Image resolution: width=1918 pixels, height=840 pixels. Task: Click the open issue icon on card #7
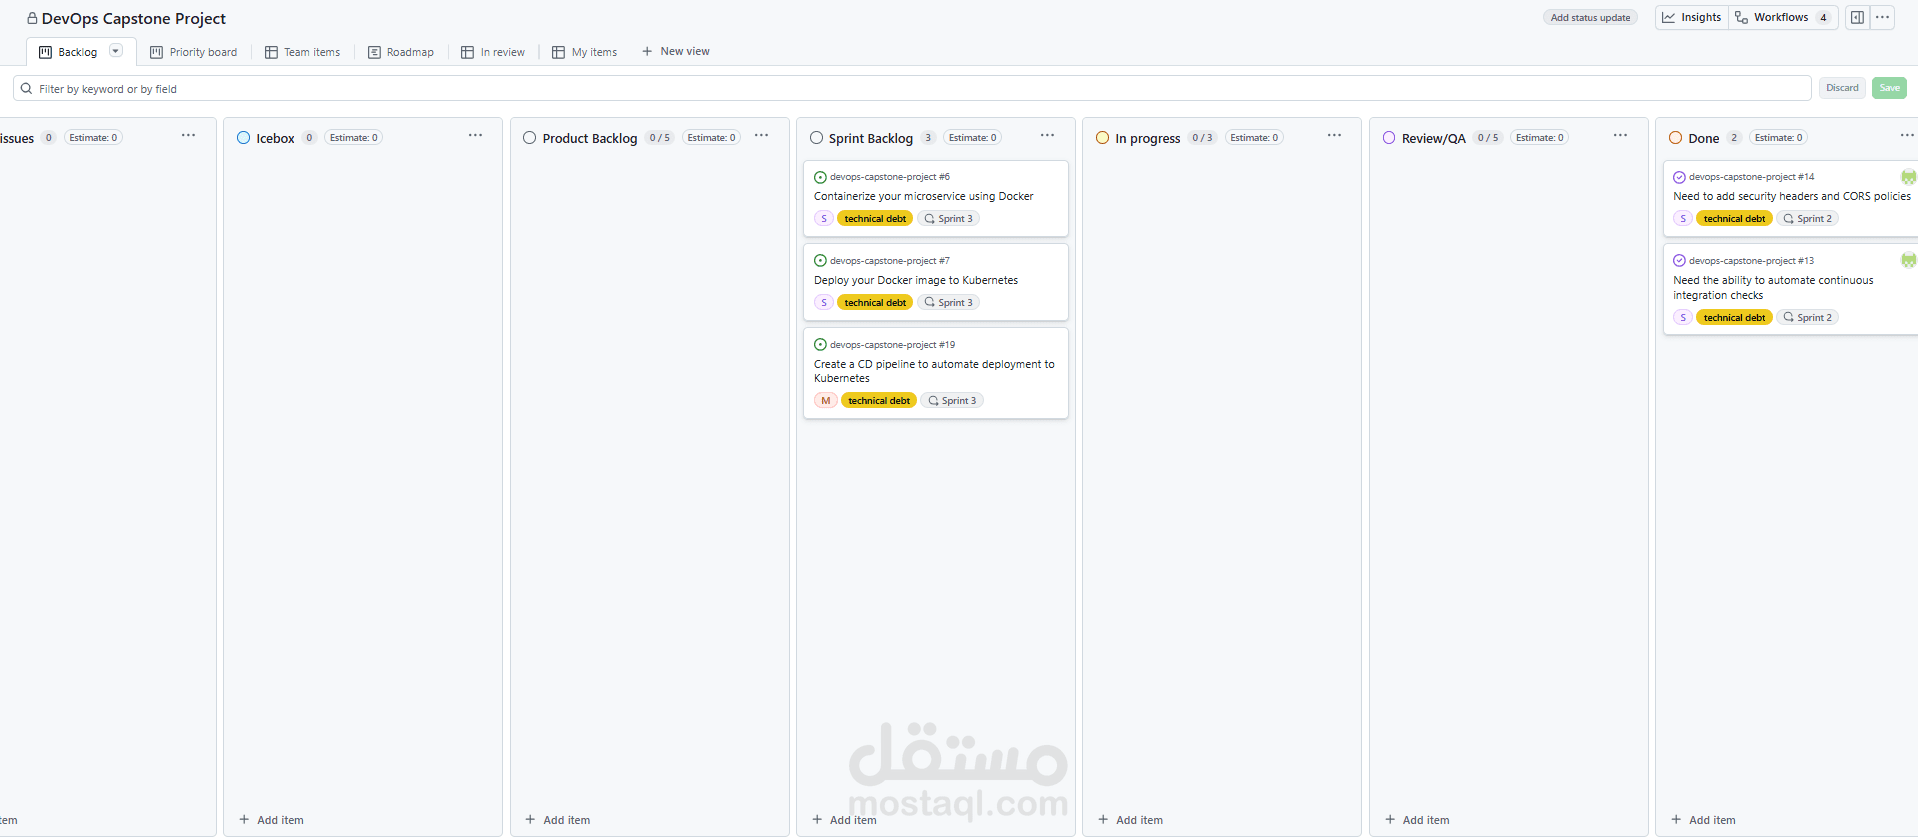coord(820,261)
